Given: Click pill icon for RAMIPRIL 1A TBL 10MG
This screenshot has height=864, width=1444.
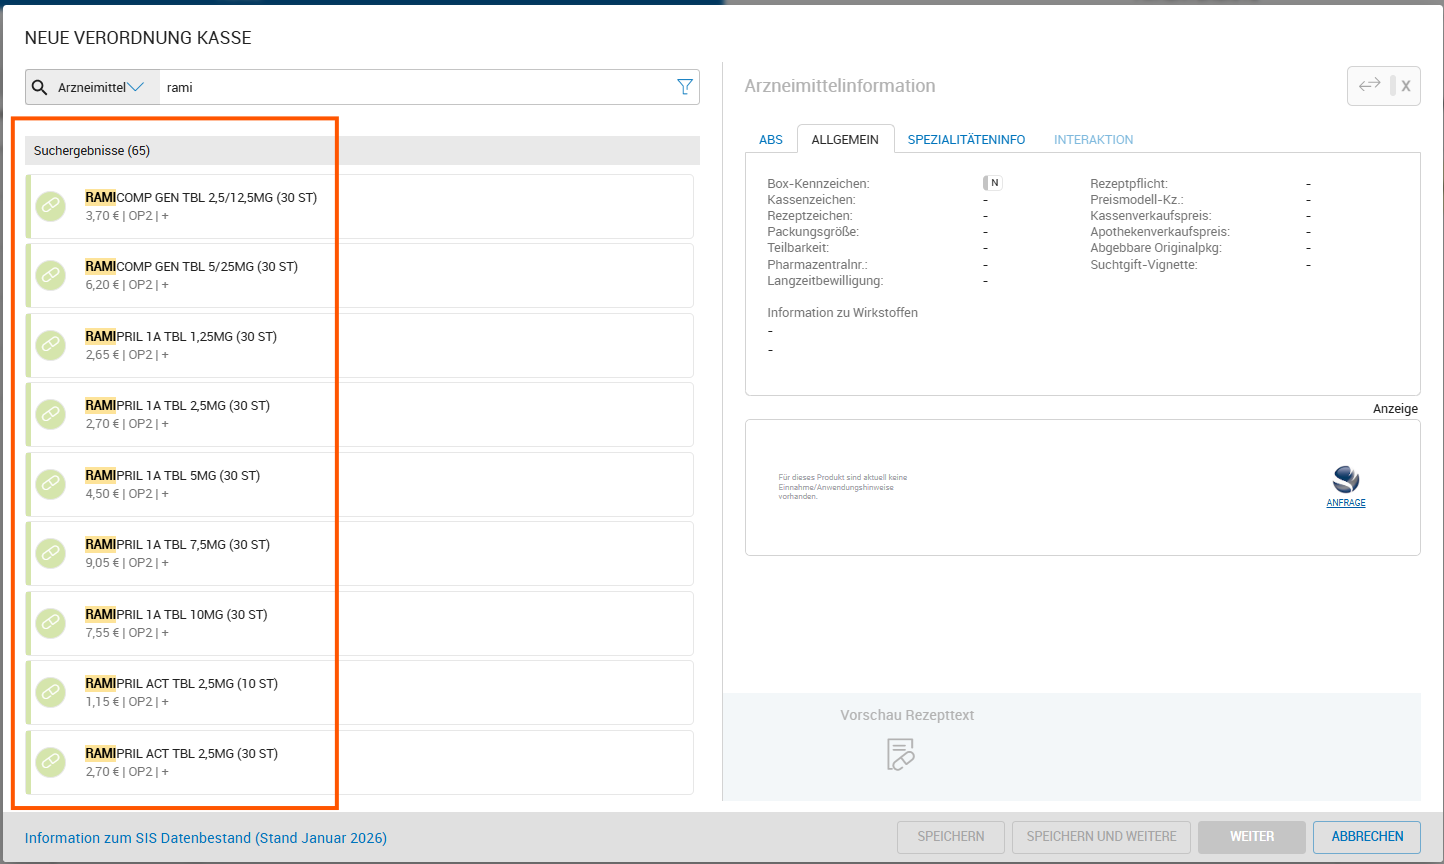Looking at the screenshot, I should pos(51,623).
